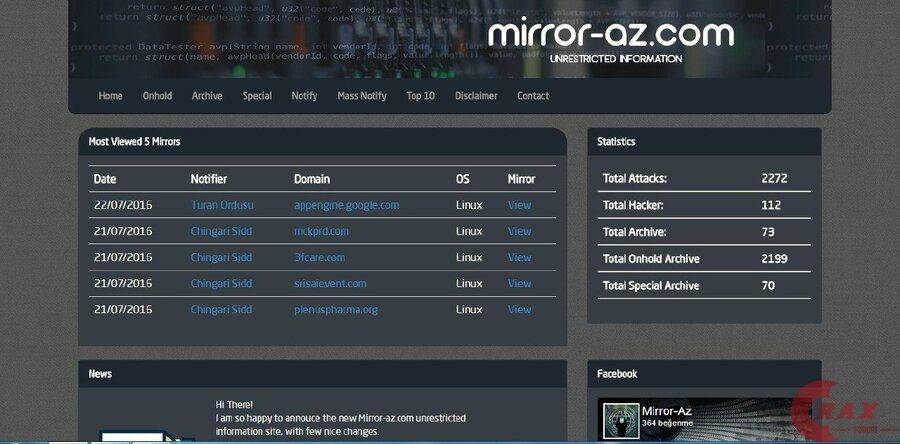Open notifier Turan Ordusu profile
This screenshot has height=444, width=900.
click(x=222, y=205)
